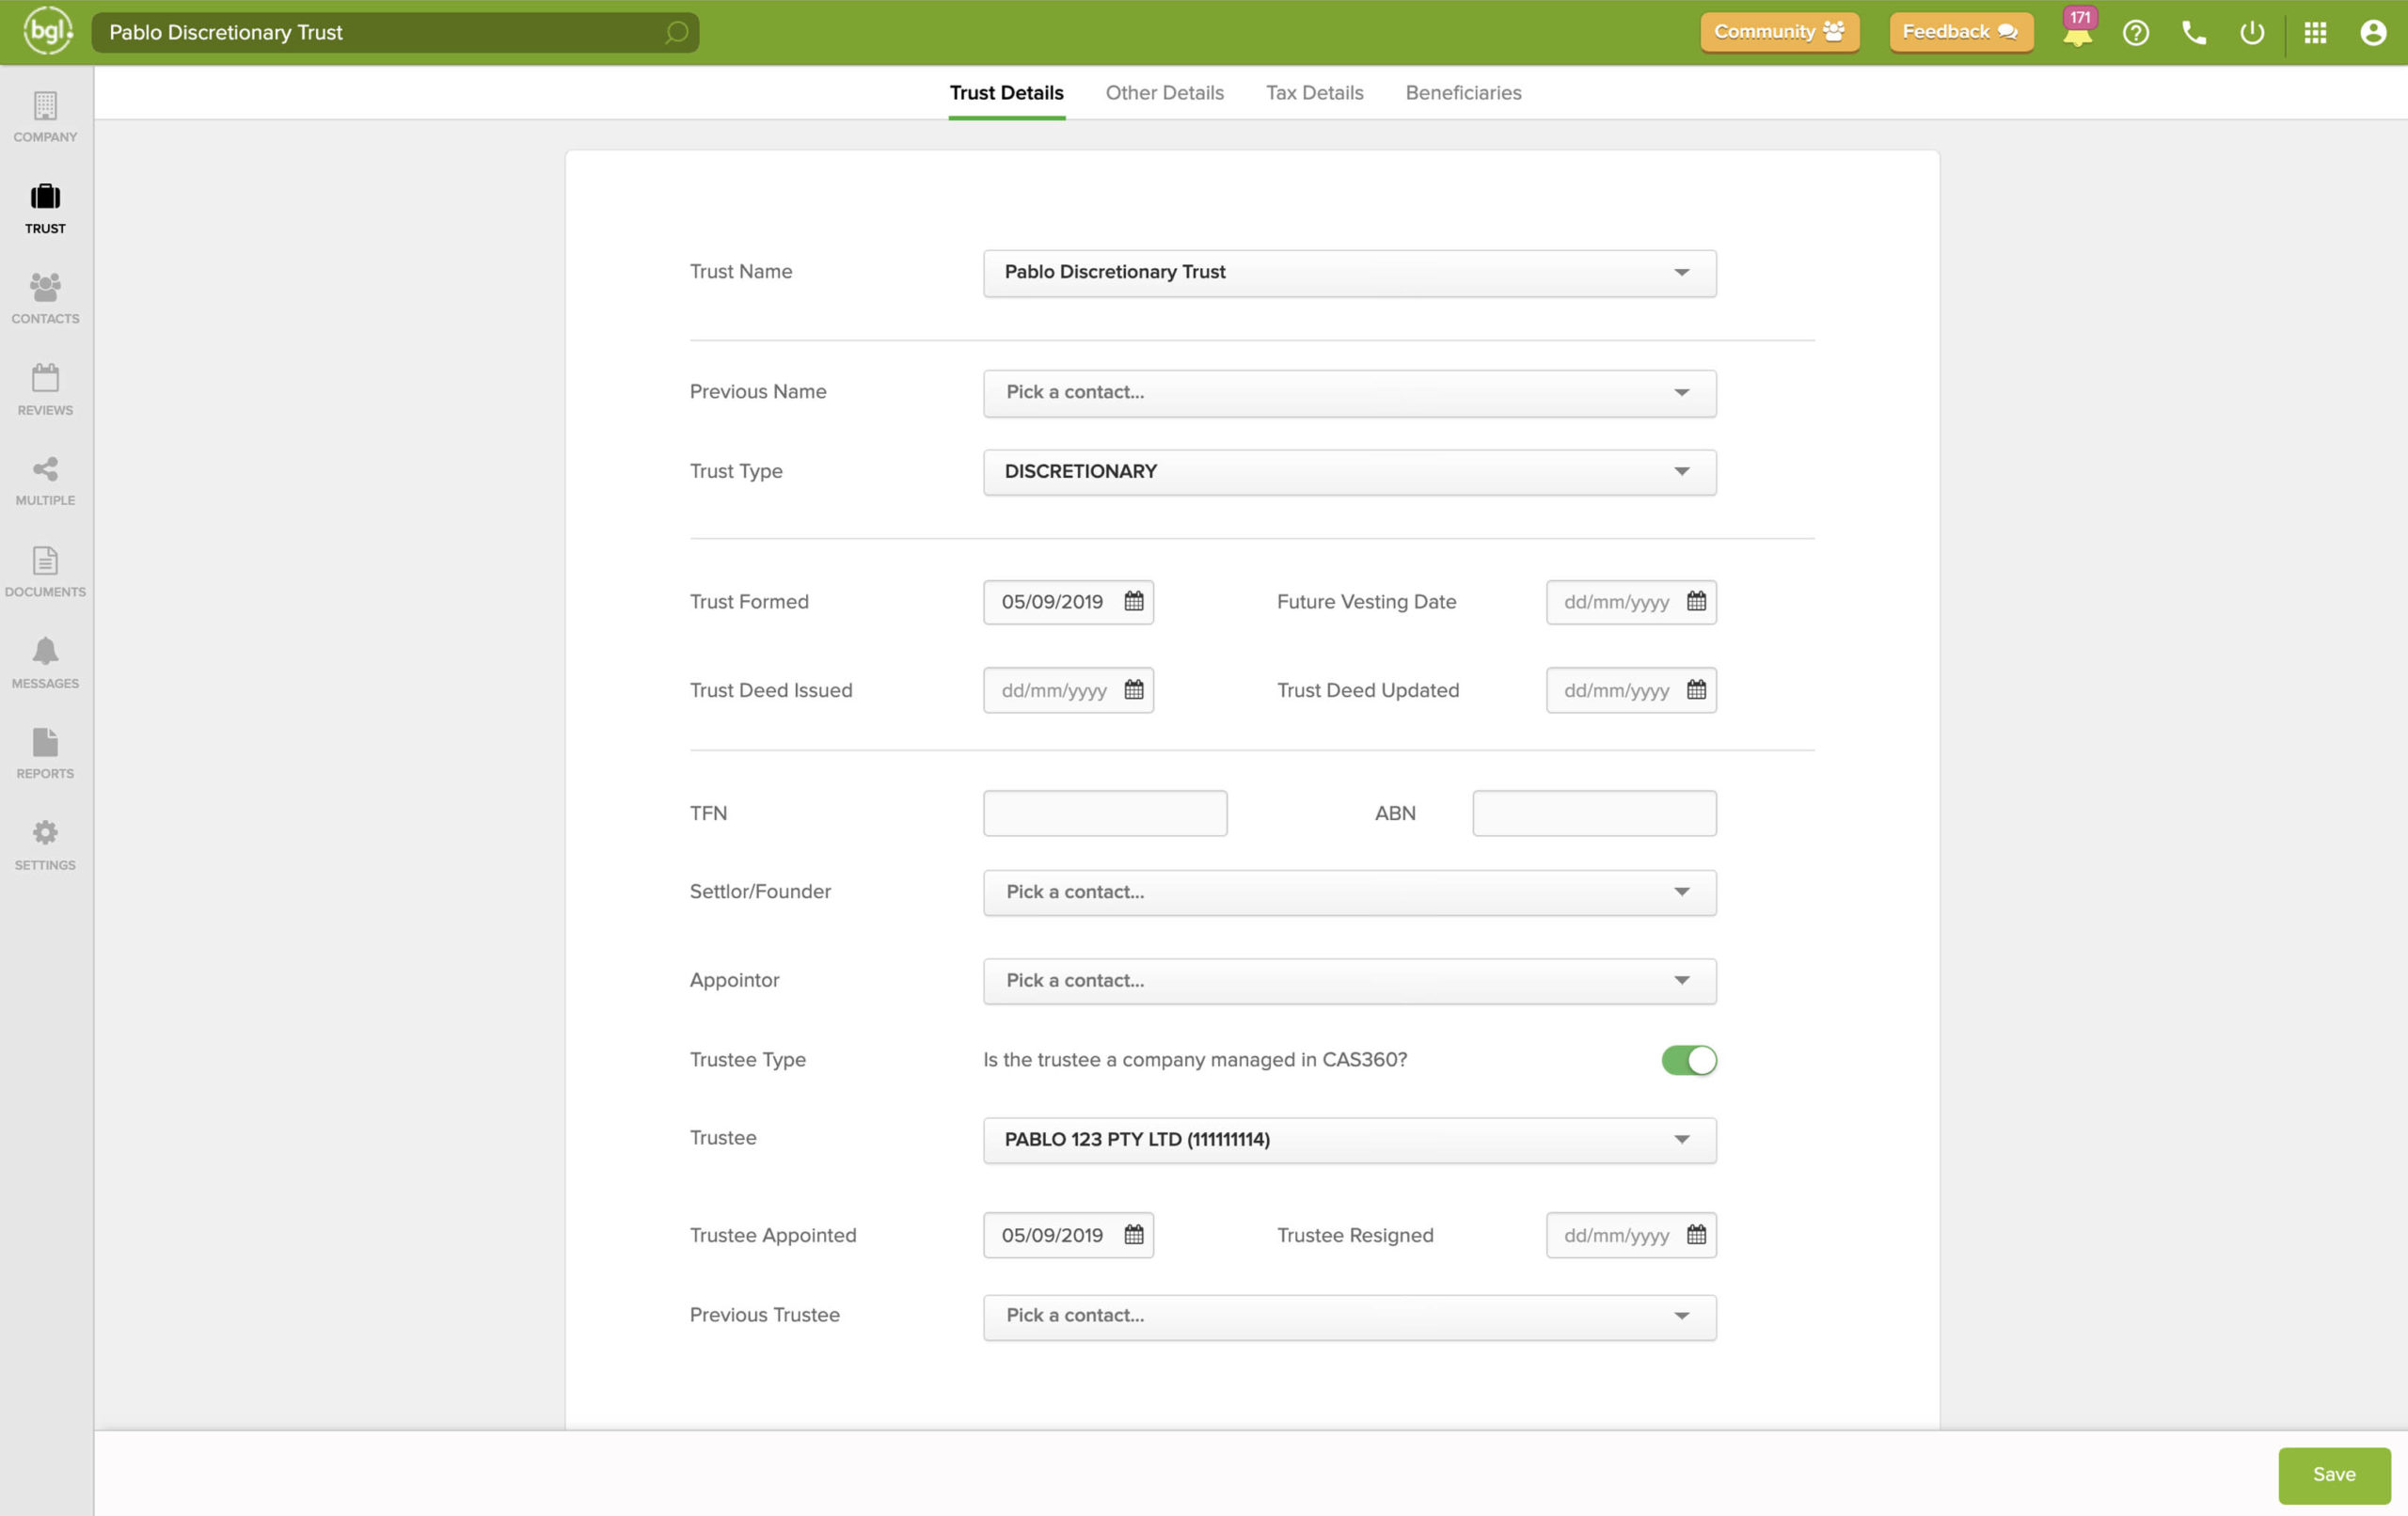Open the Reports sidebar icon
Screen dimensions: 2408x1516
tap(45, 753)
